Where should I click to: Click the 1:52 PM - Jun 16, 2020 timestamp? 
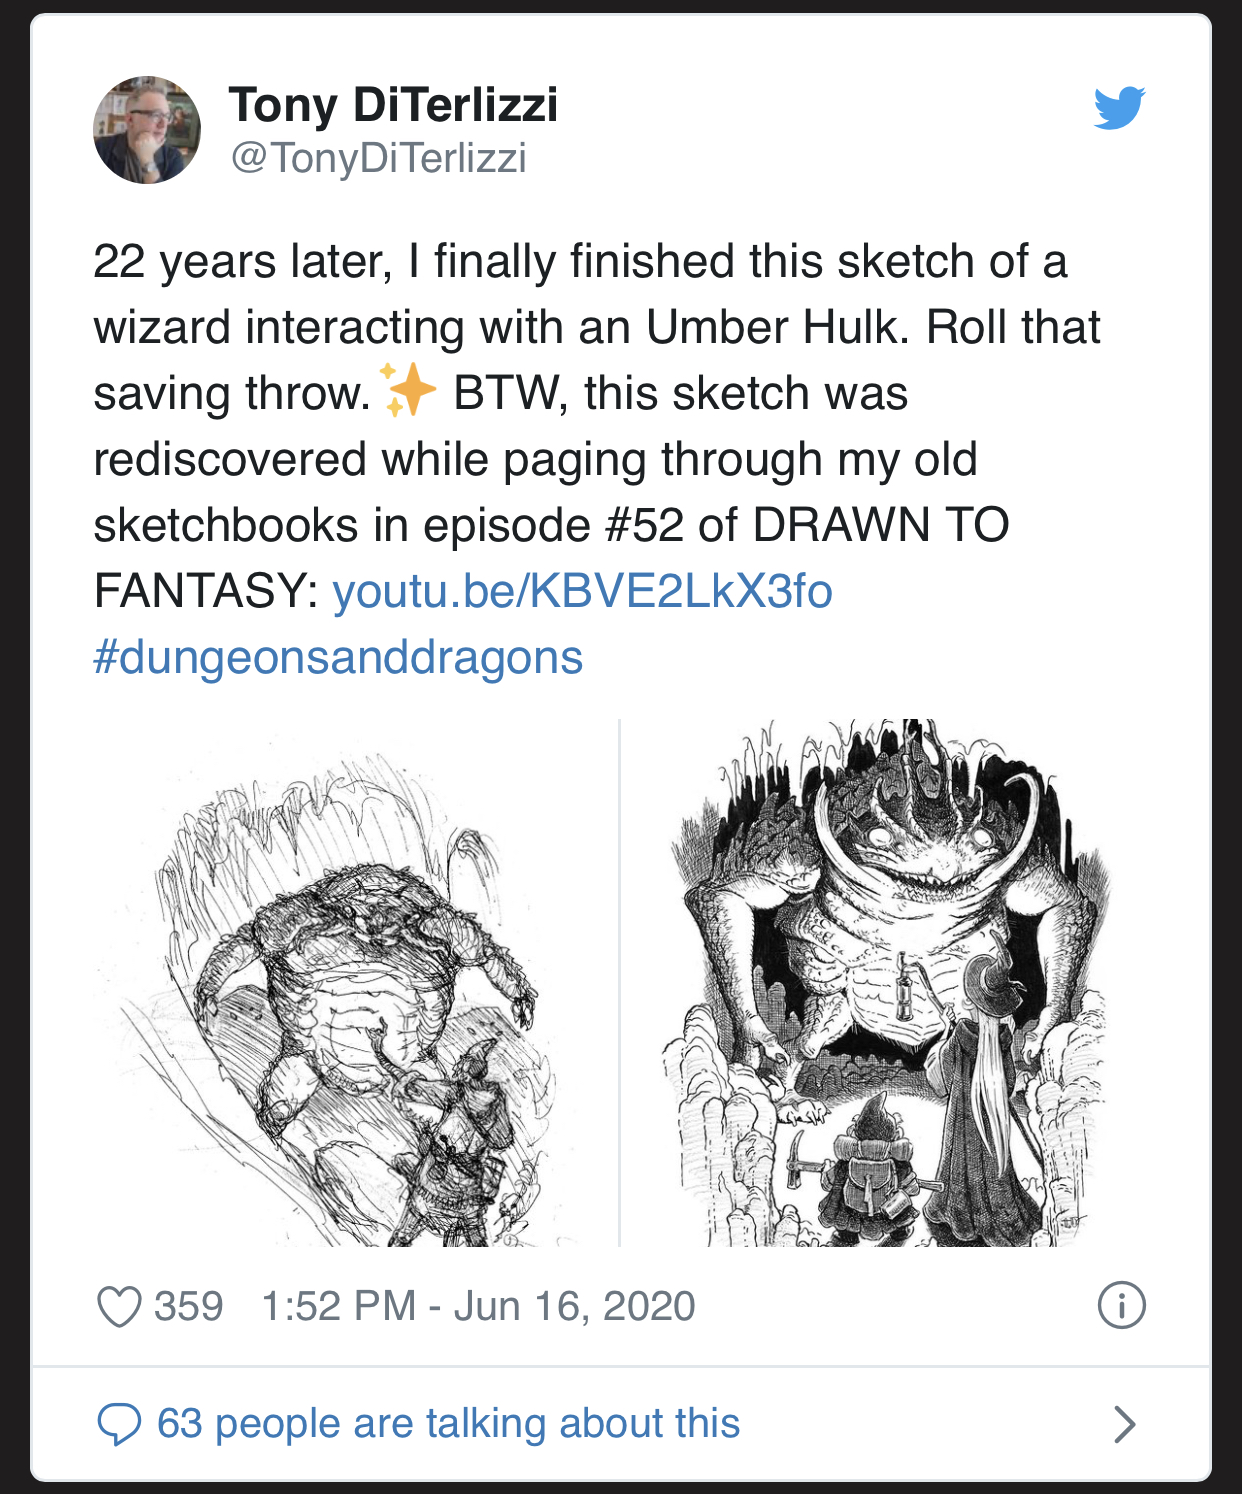point(478,1307)
